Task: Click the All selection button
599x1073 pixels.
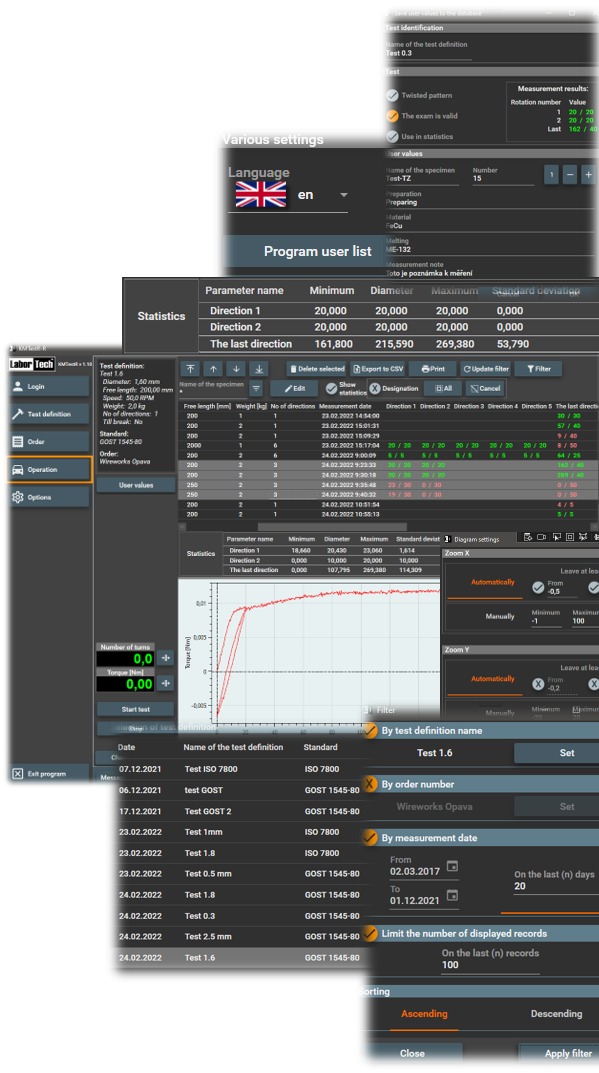Action: click(444, 388)
